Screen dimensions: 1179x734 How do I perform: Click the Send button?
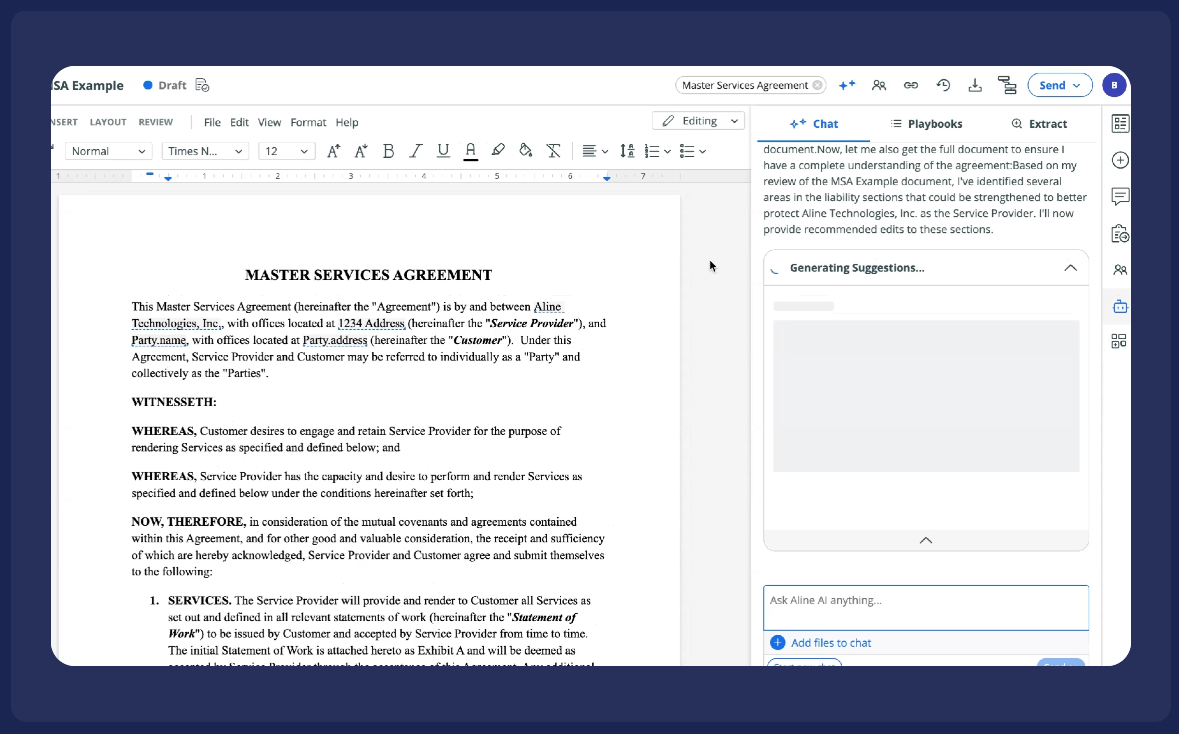click(x=1059, y=85)
